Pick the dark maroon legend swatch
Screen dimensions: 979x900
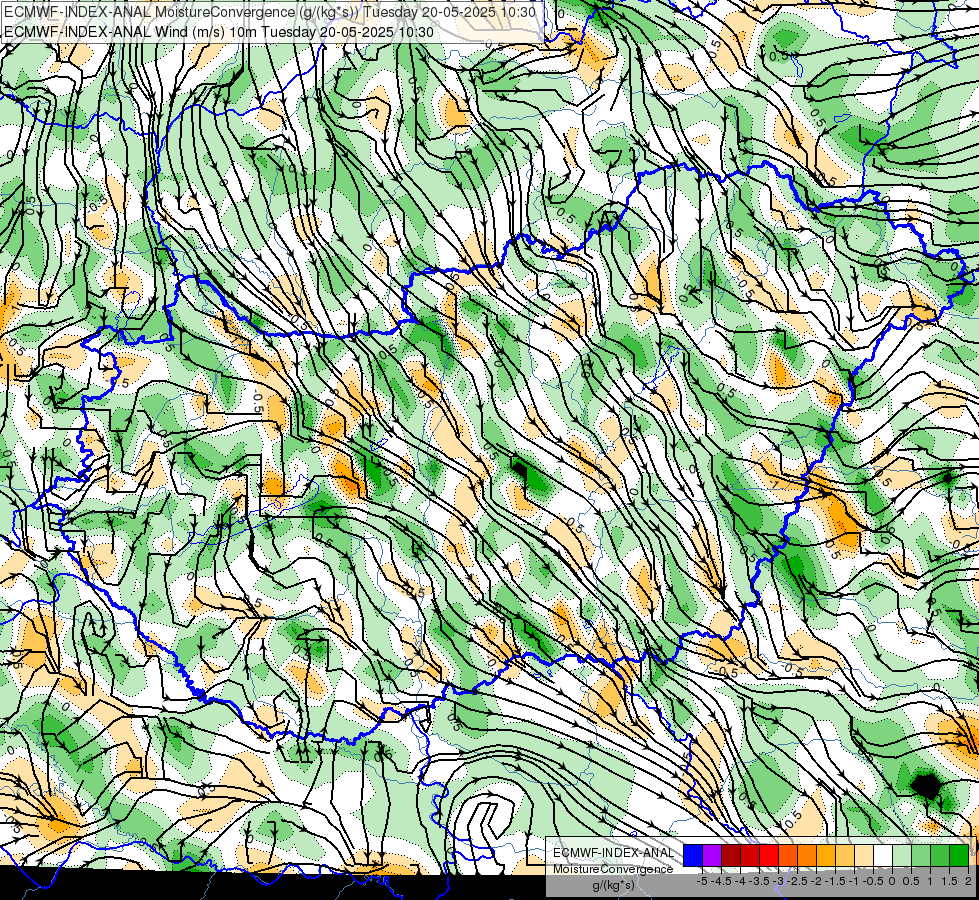[731, 856]
